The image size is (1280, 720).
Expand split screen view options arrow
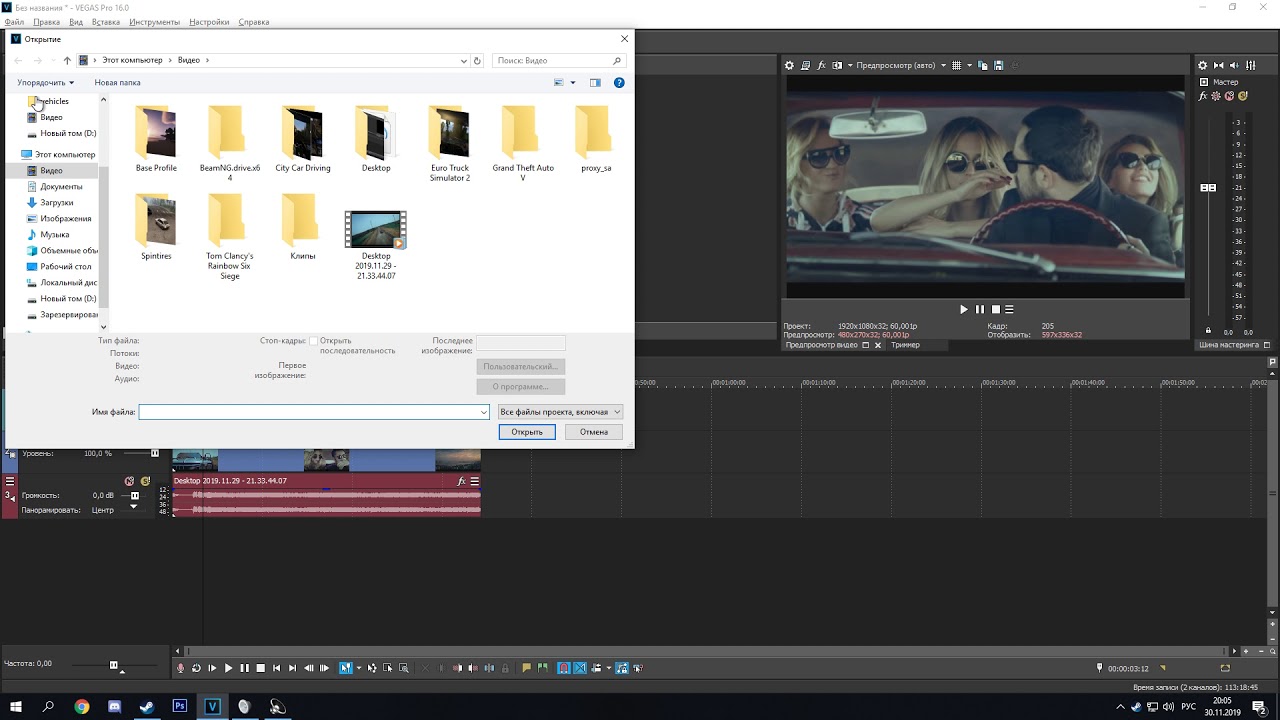pyautogui.click(x=850, y=65)
